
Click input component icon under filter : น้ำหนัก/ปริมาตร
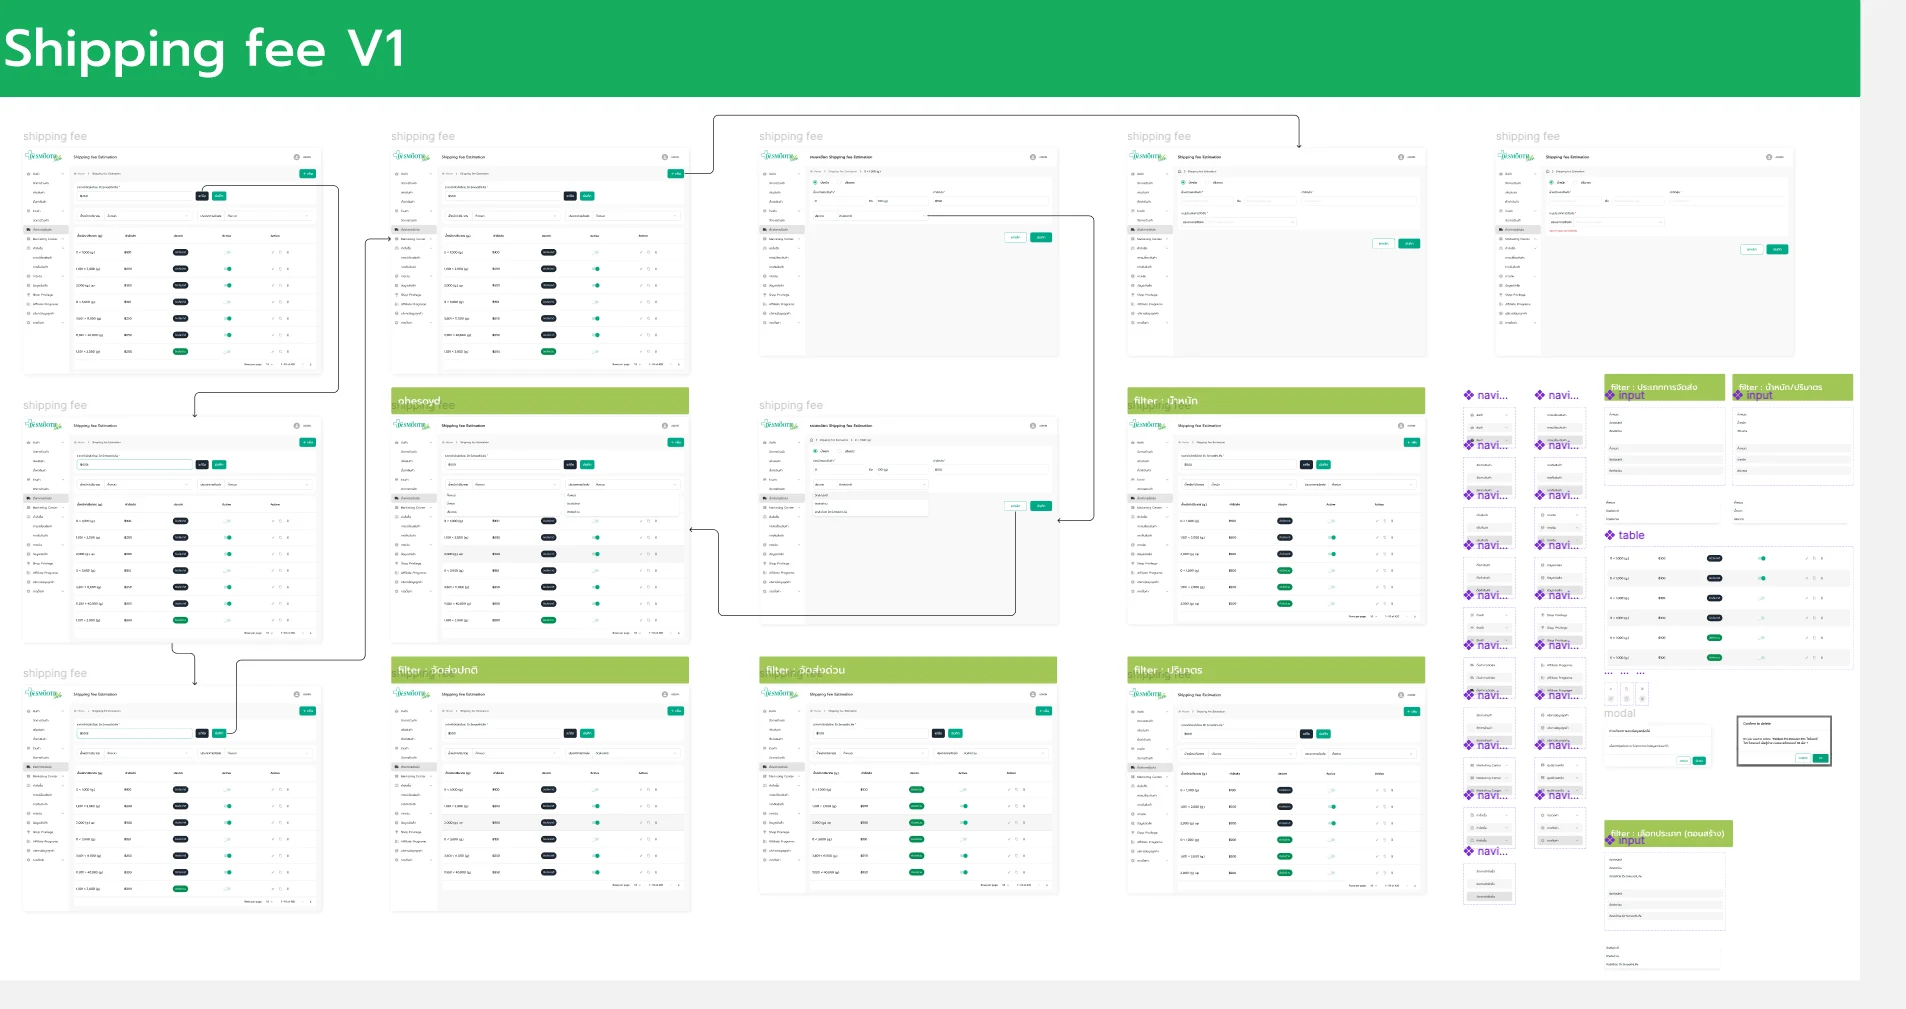pos(1738,395)
